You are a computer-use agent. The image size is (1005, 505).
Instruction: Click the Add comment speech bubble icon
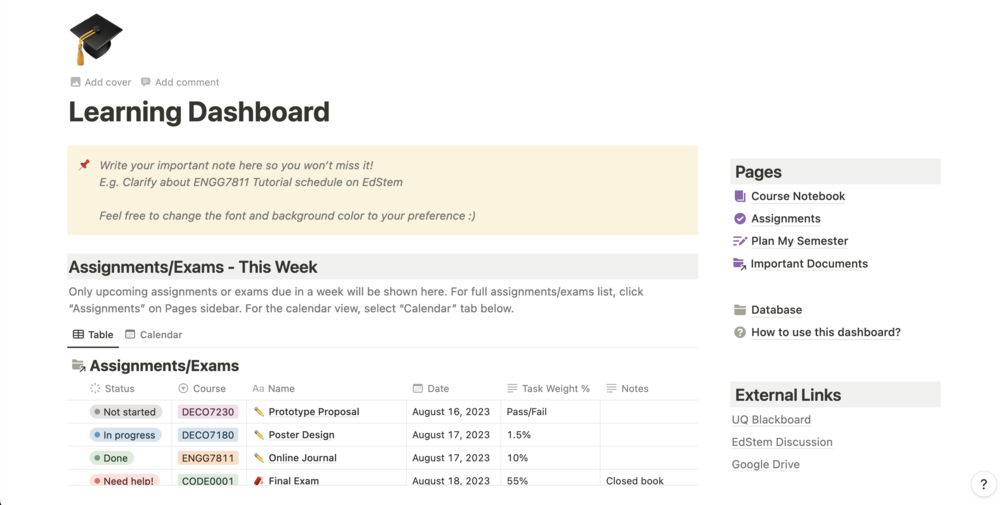[146, 82]
